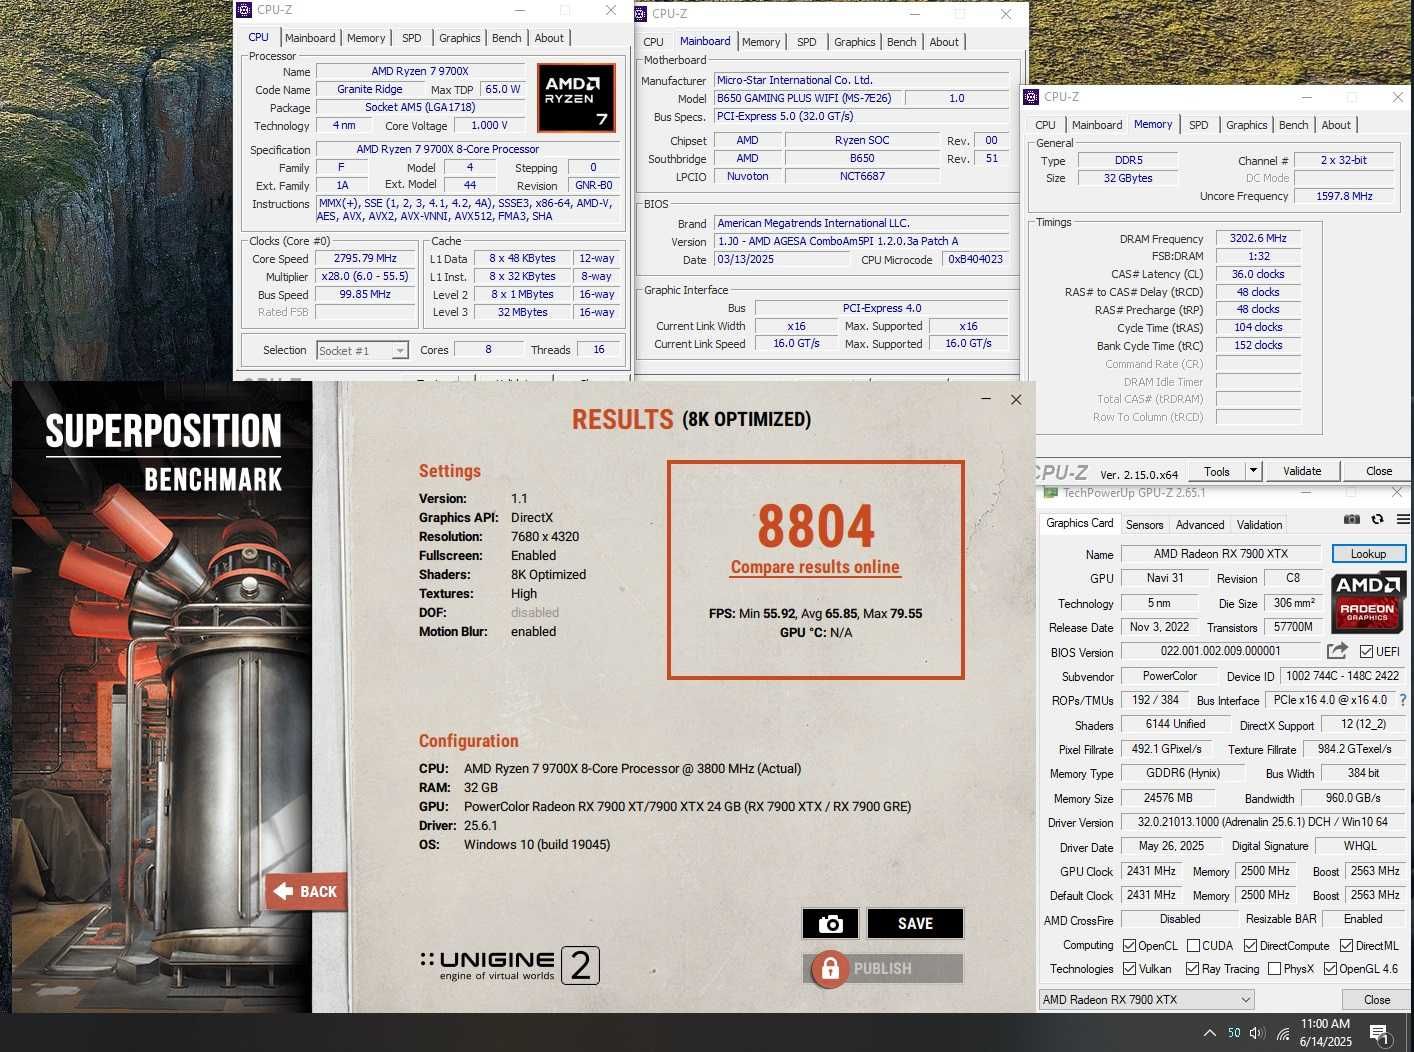Viewport: 1414px width, 1052px height.
Task: Open the SPD tab in the Mainboard window
Action: pos(807,42)
